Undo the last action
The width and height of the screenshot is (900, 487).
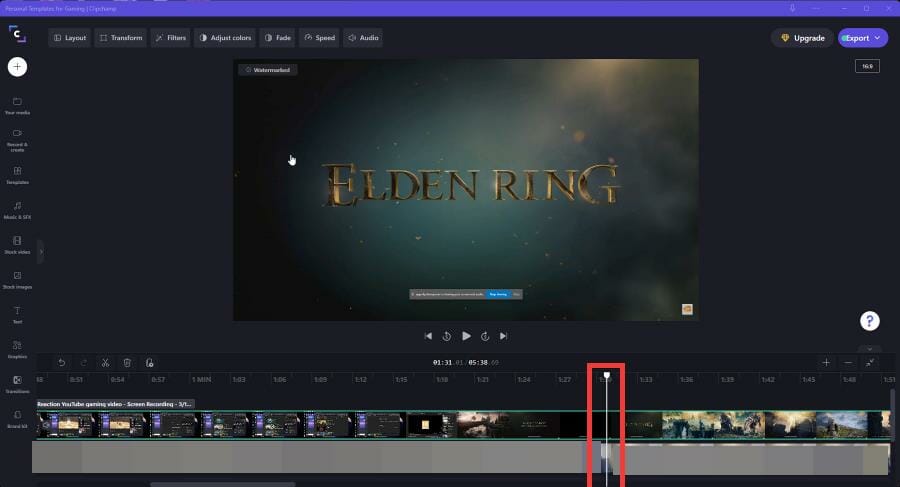point(61,362)
